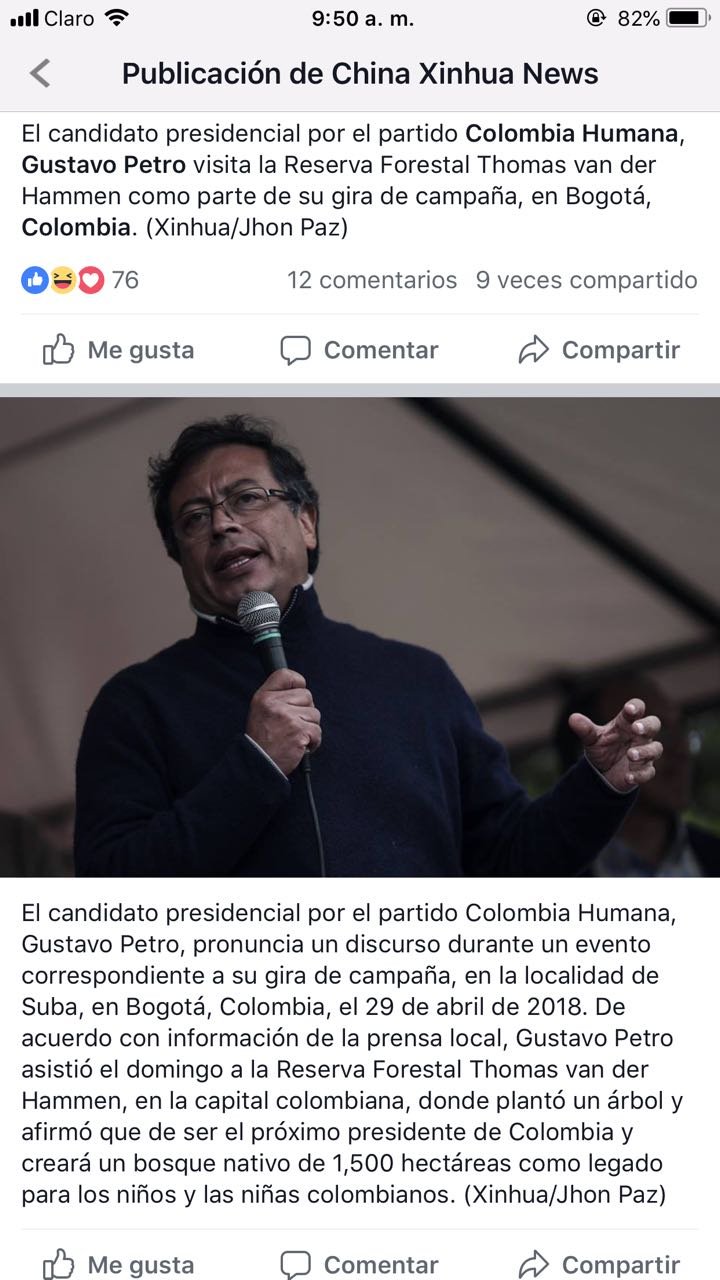Viewport: 720px width, 1280px height.
Task: Tap the thumbs-up icon in bottom action bar
Action: tap(58, 1264)
